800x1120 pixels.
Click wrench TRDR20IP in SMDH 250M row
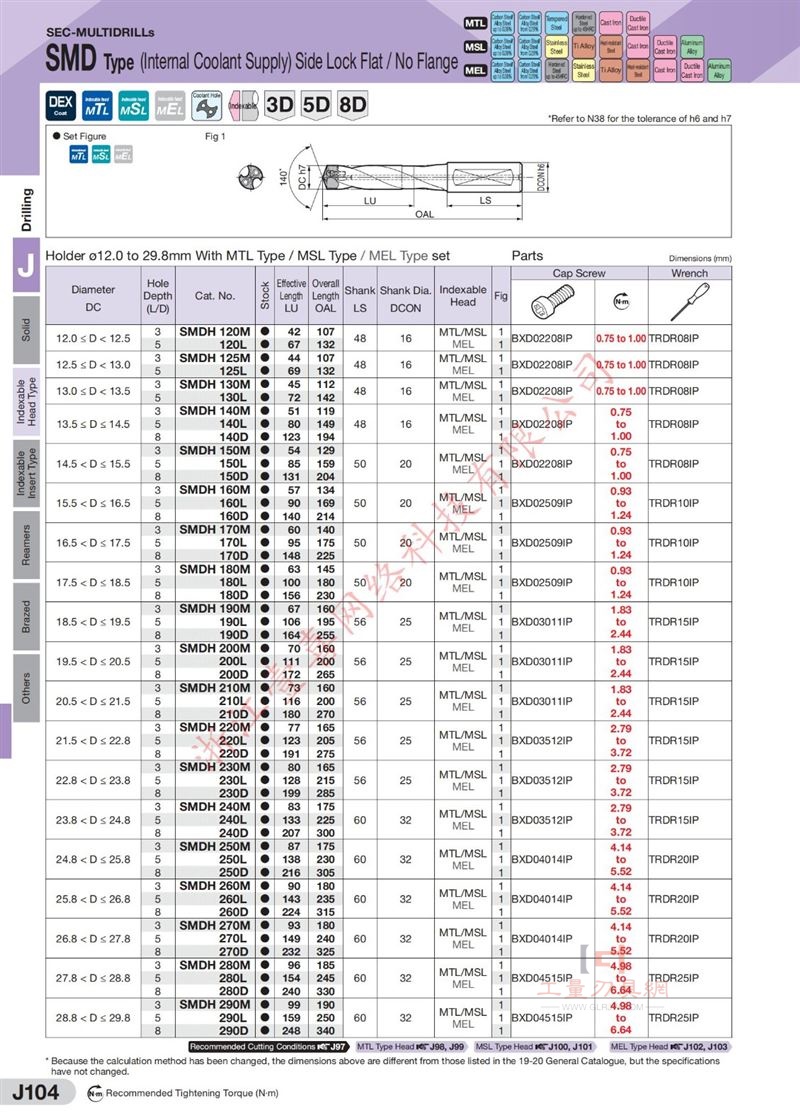[x=674, y=859]
